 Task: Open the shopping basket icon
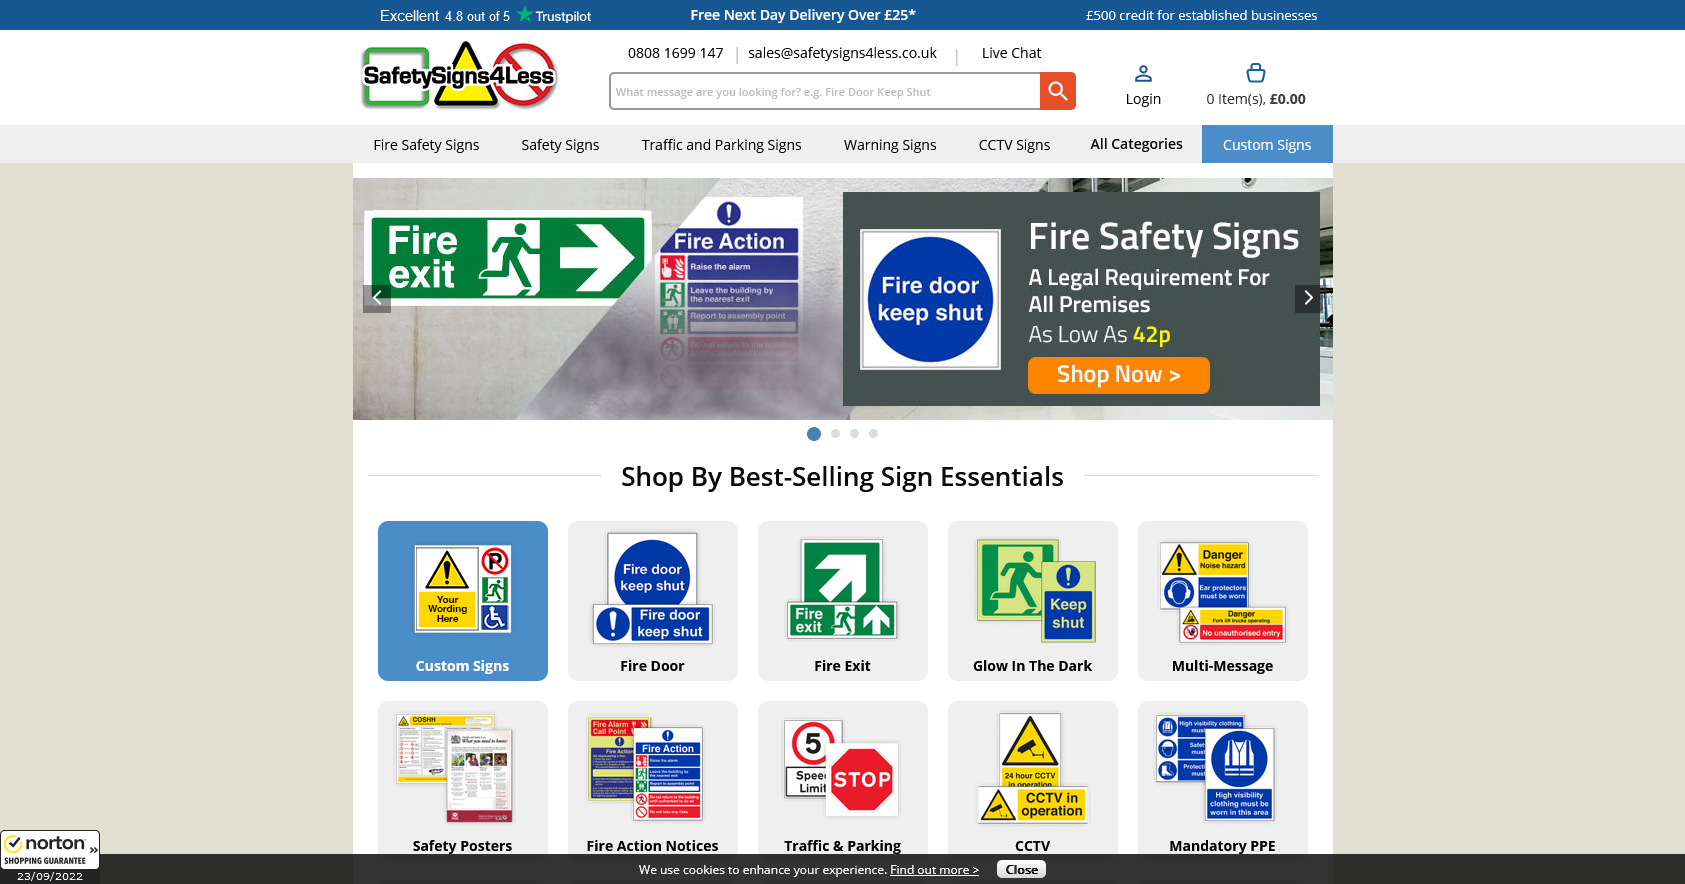tap(1256, 73)
